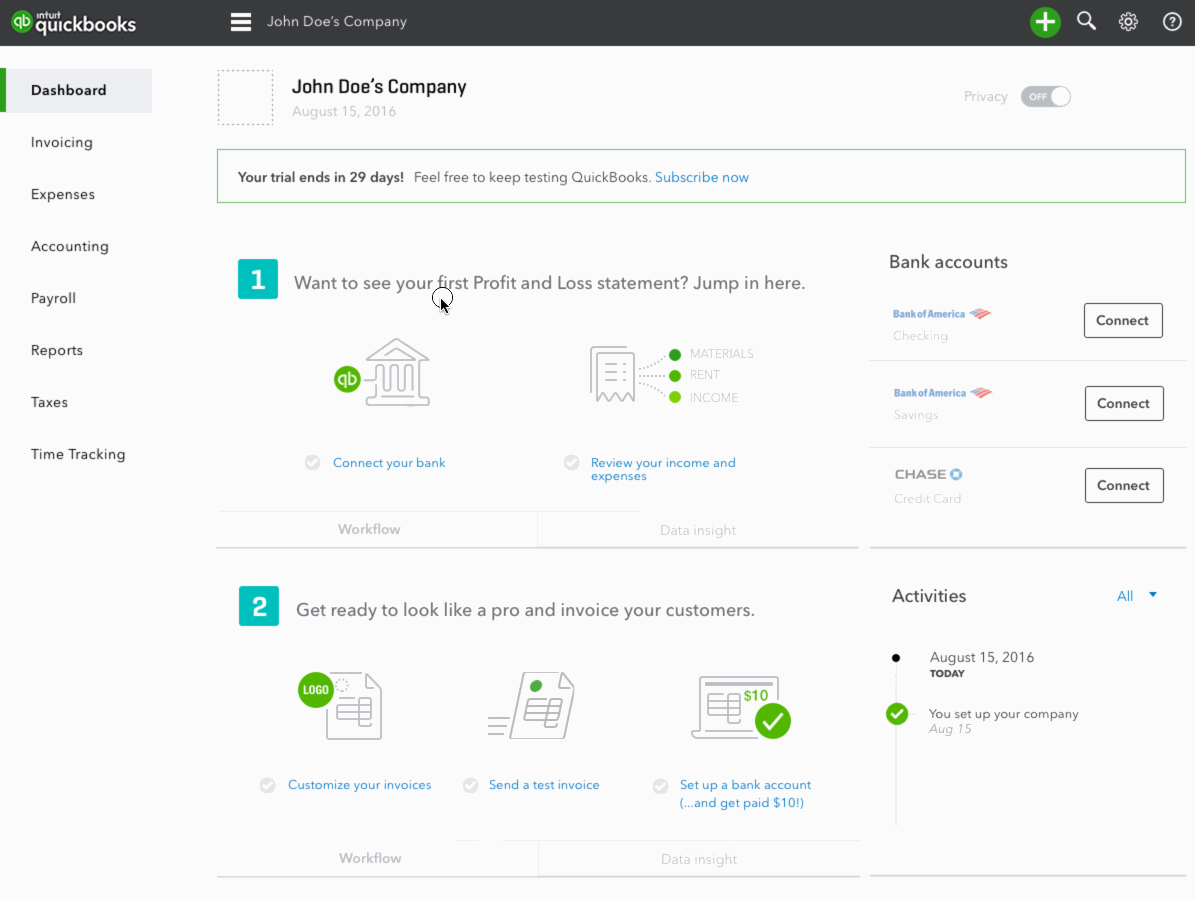Open Reports in the sidebar
This screenshot has height=900, width=1195.
click(56, 351)
